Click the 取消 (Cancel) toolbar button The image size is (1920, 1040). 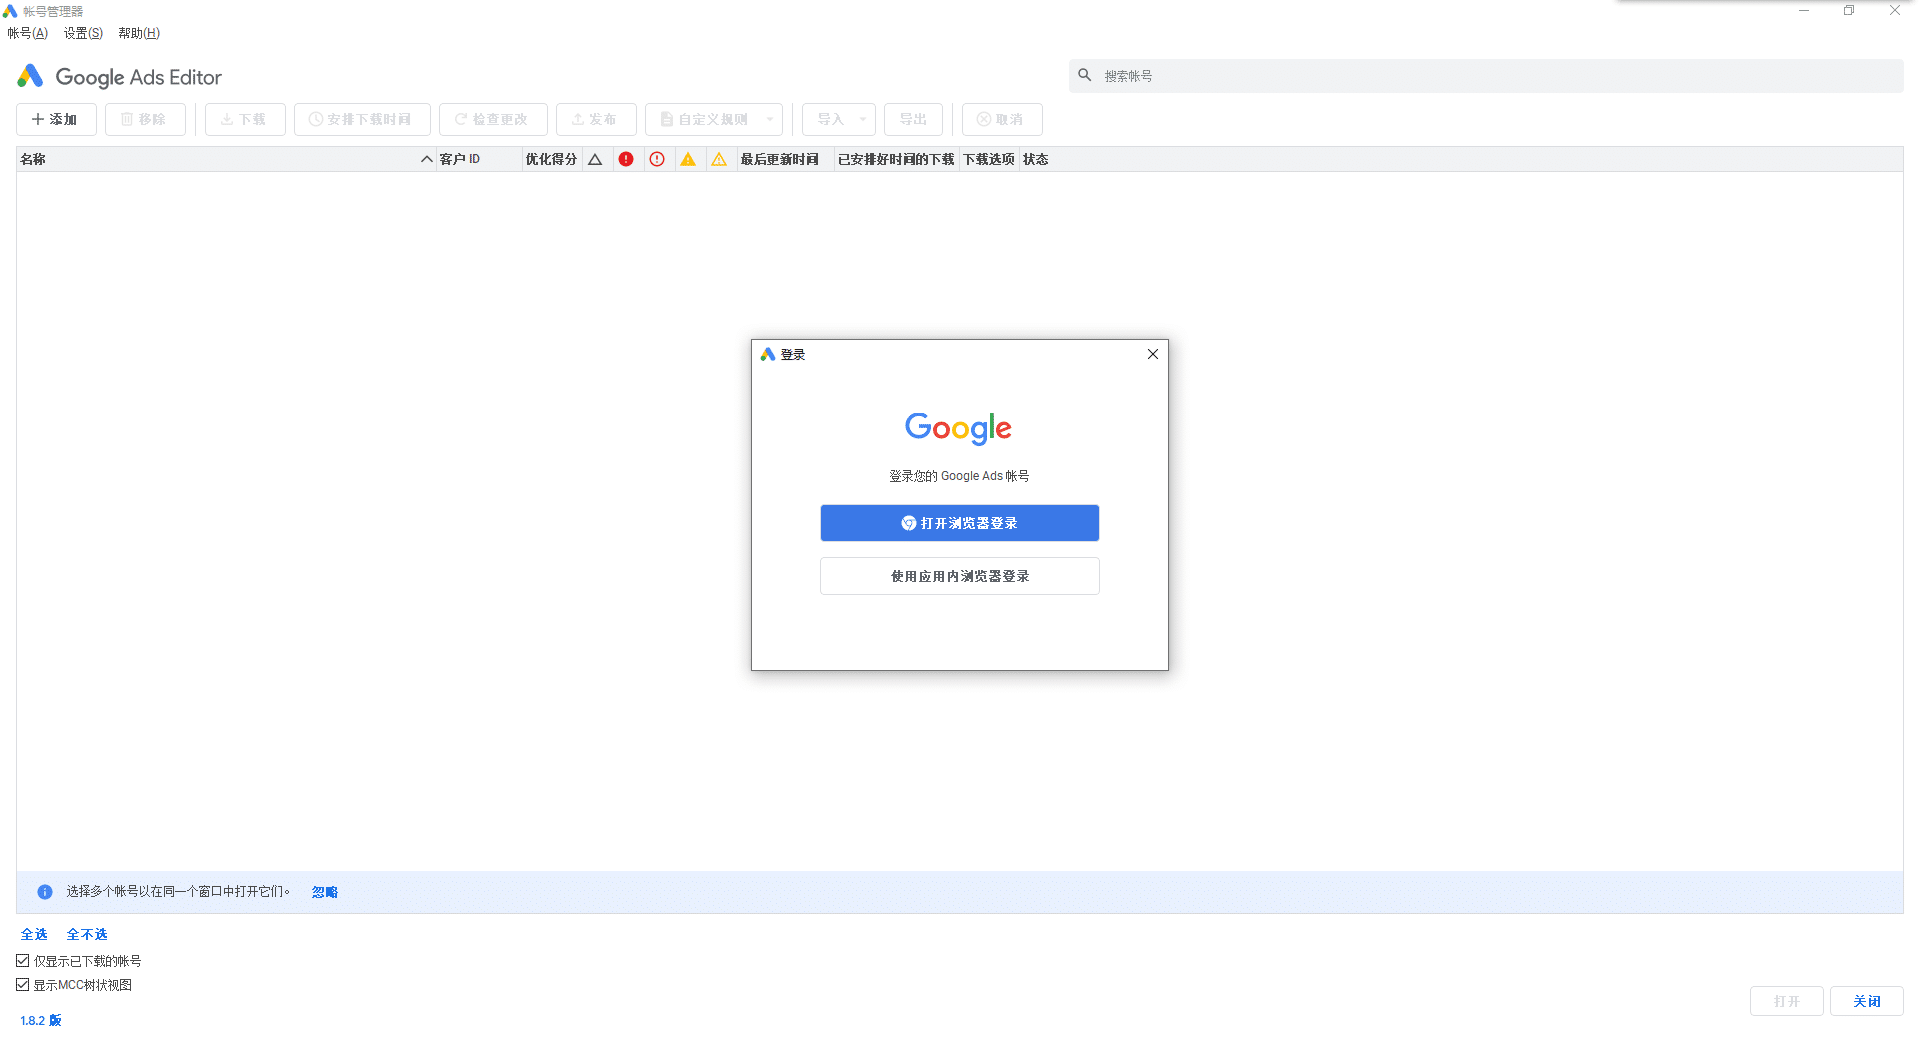(1002, 119)
